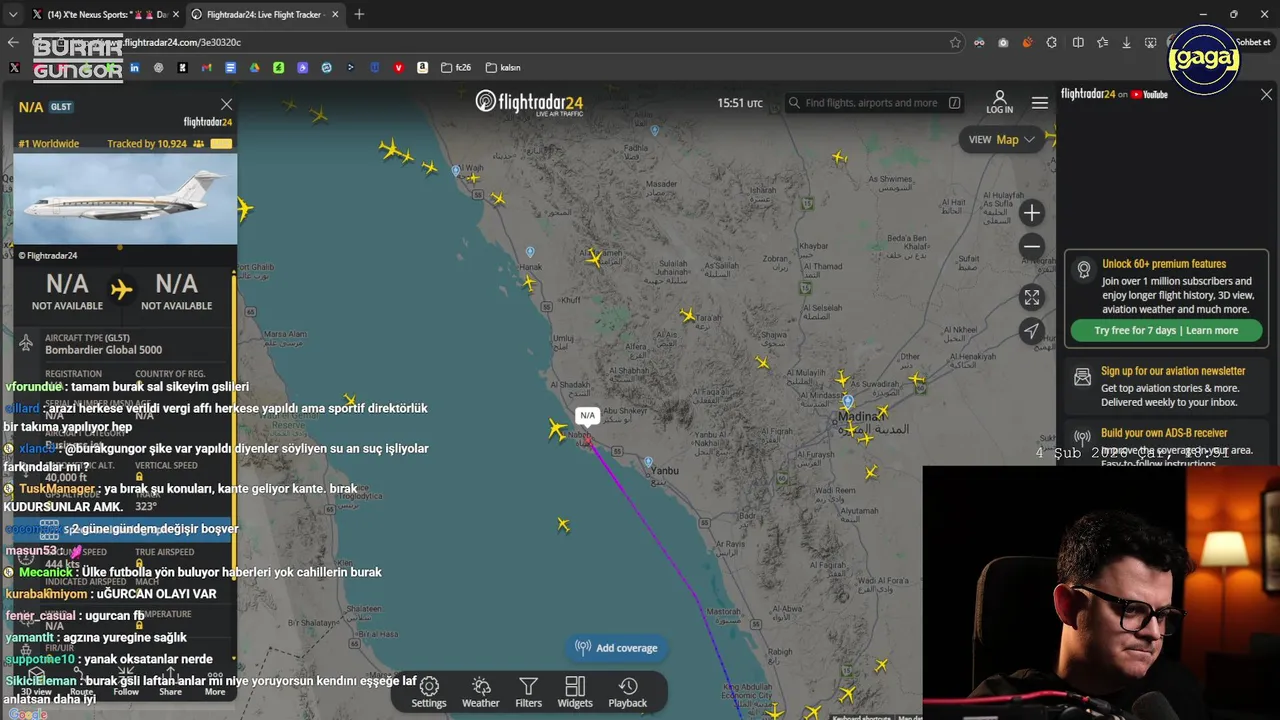Click the Bombardier Global 5000 aircraft type text
1280x720 pixels.
(x=103, y=350)
